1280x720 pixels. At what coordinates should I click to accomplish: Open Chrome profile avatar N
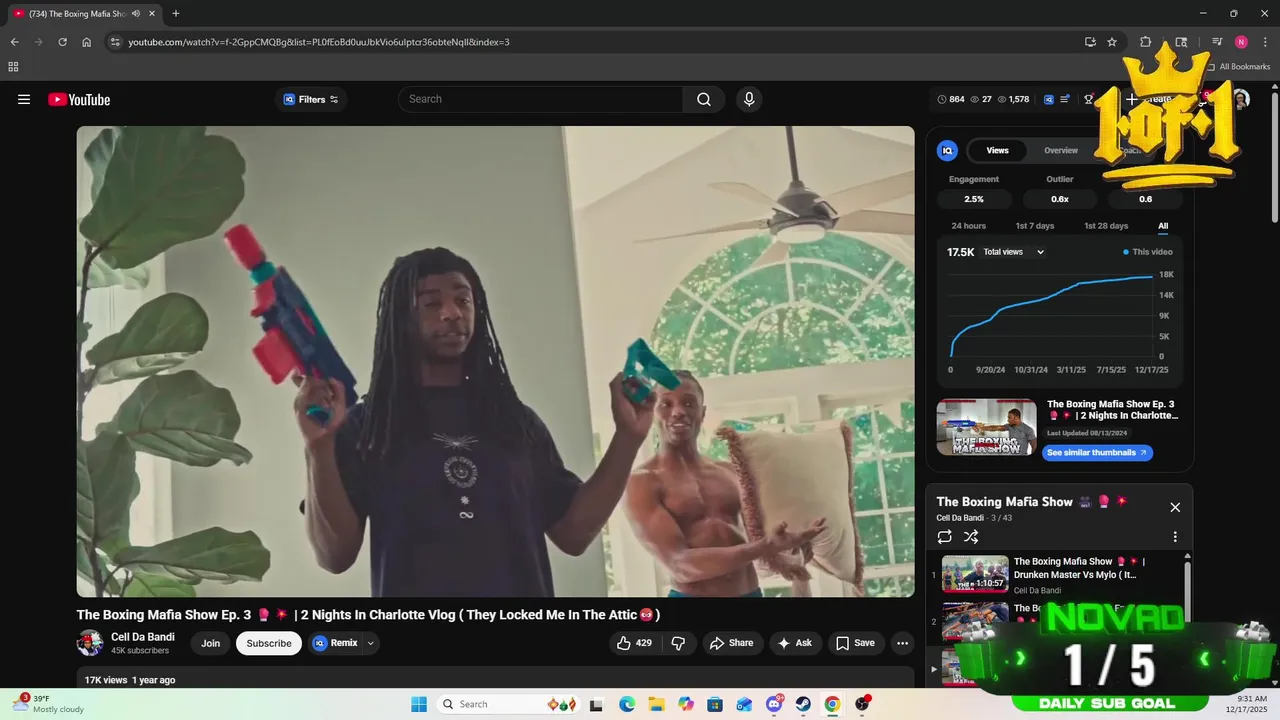pyautogui.click(x=1241, y=42)
